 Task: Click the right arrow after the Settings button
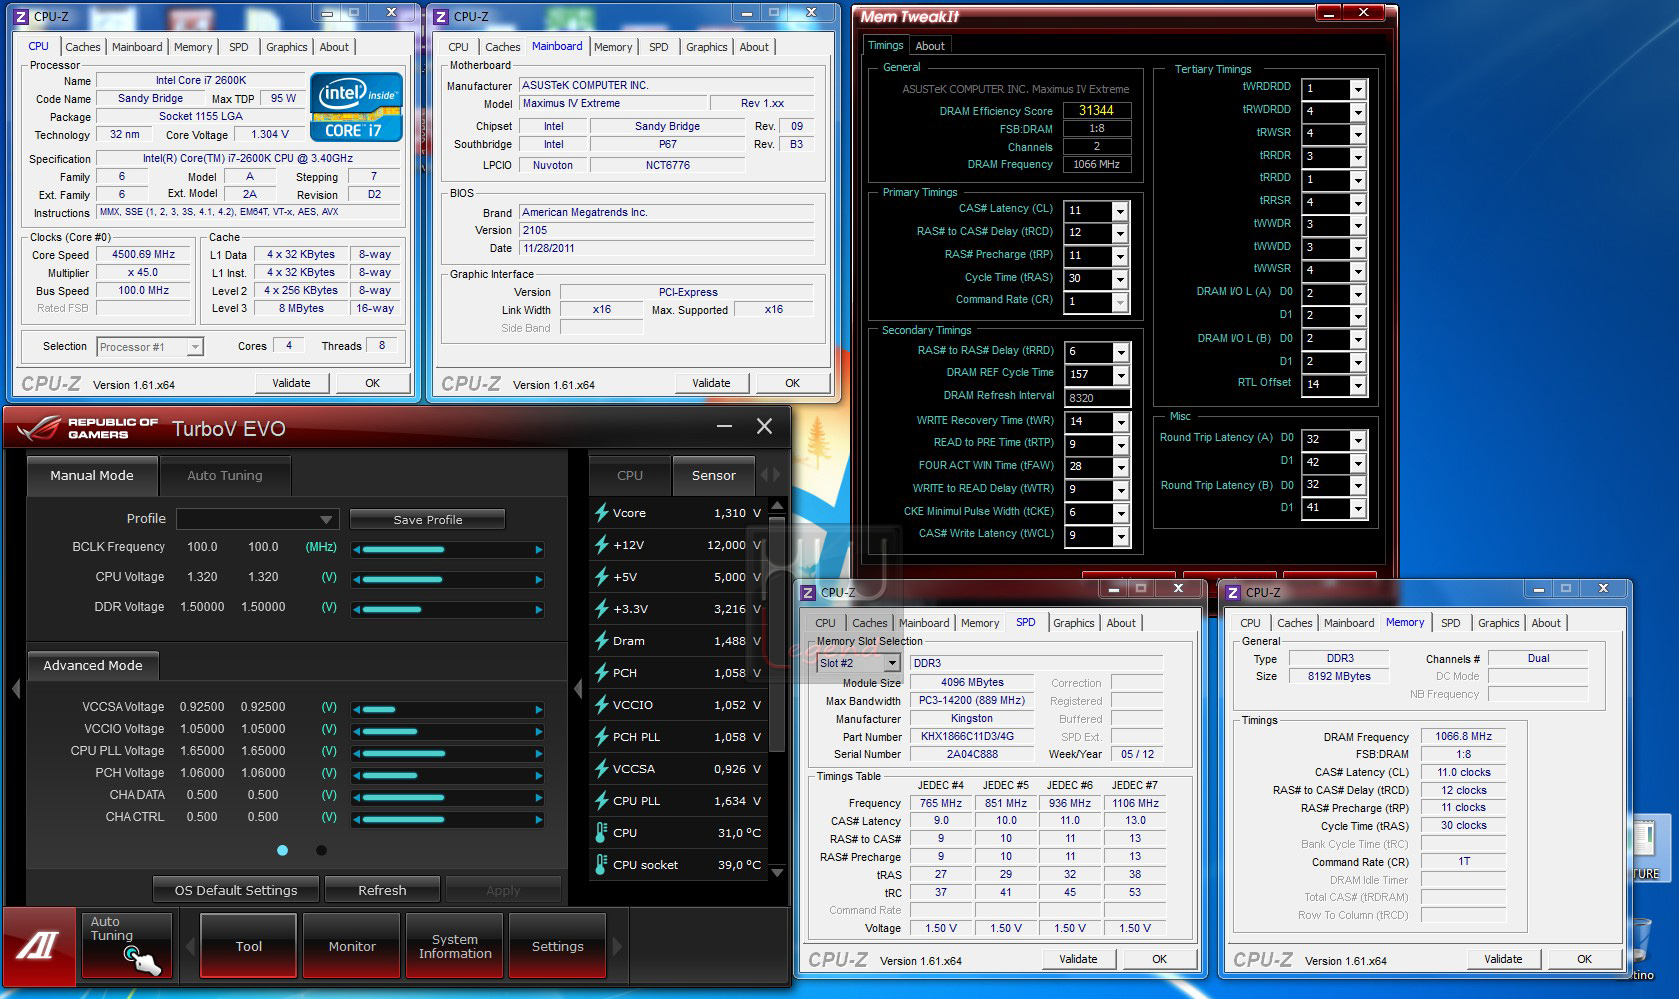617,945
